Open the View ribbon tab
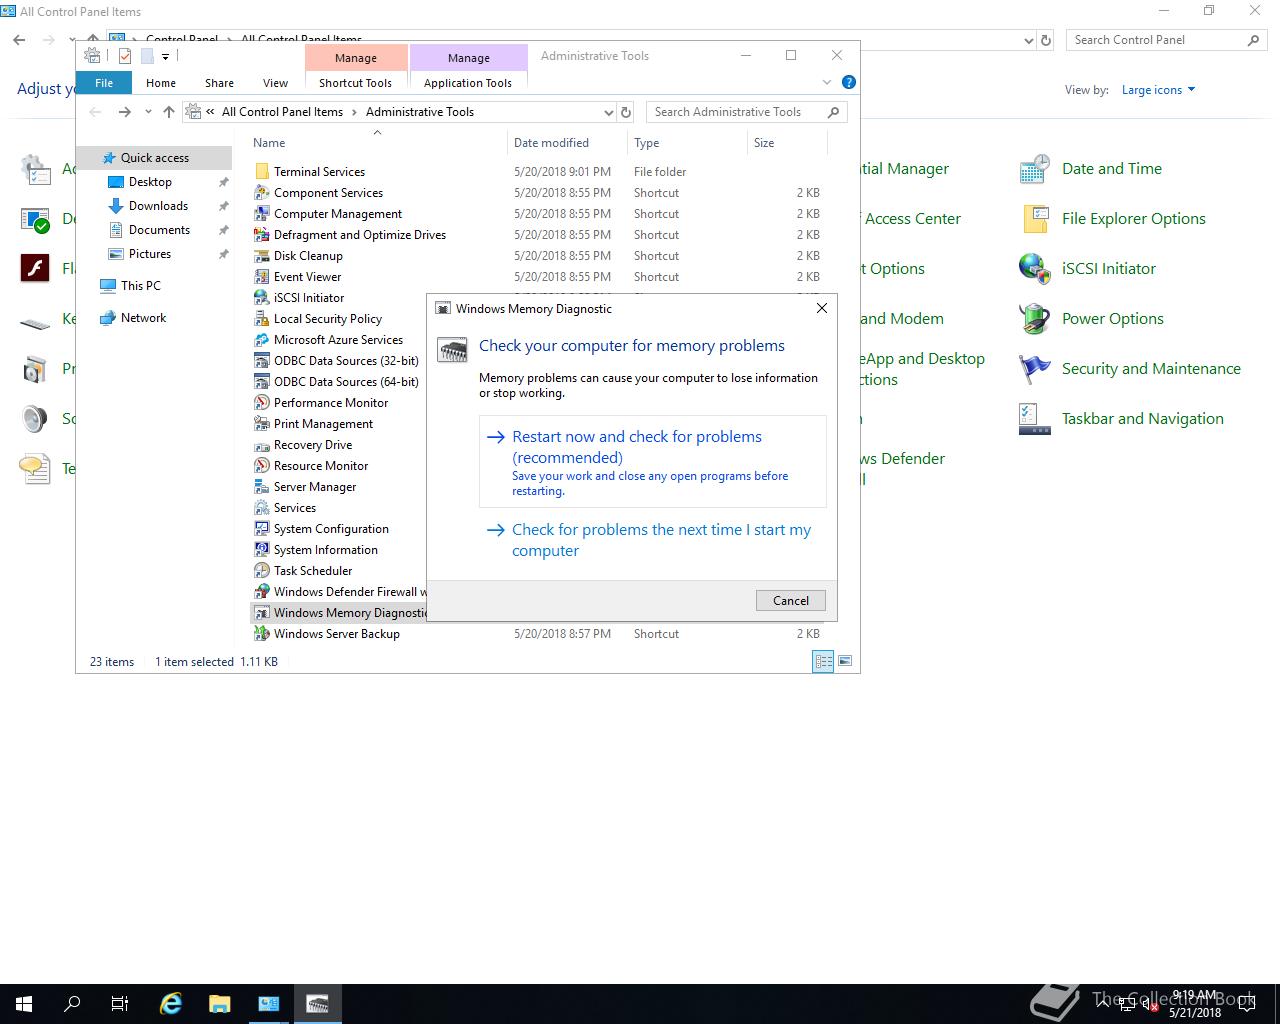The width and height of the screenshot is (1280, 1024). point(275,83)
